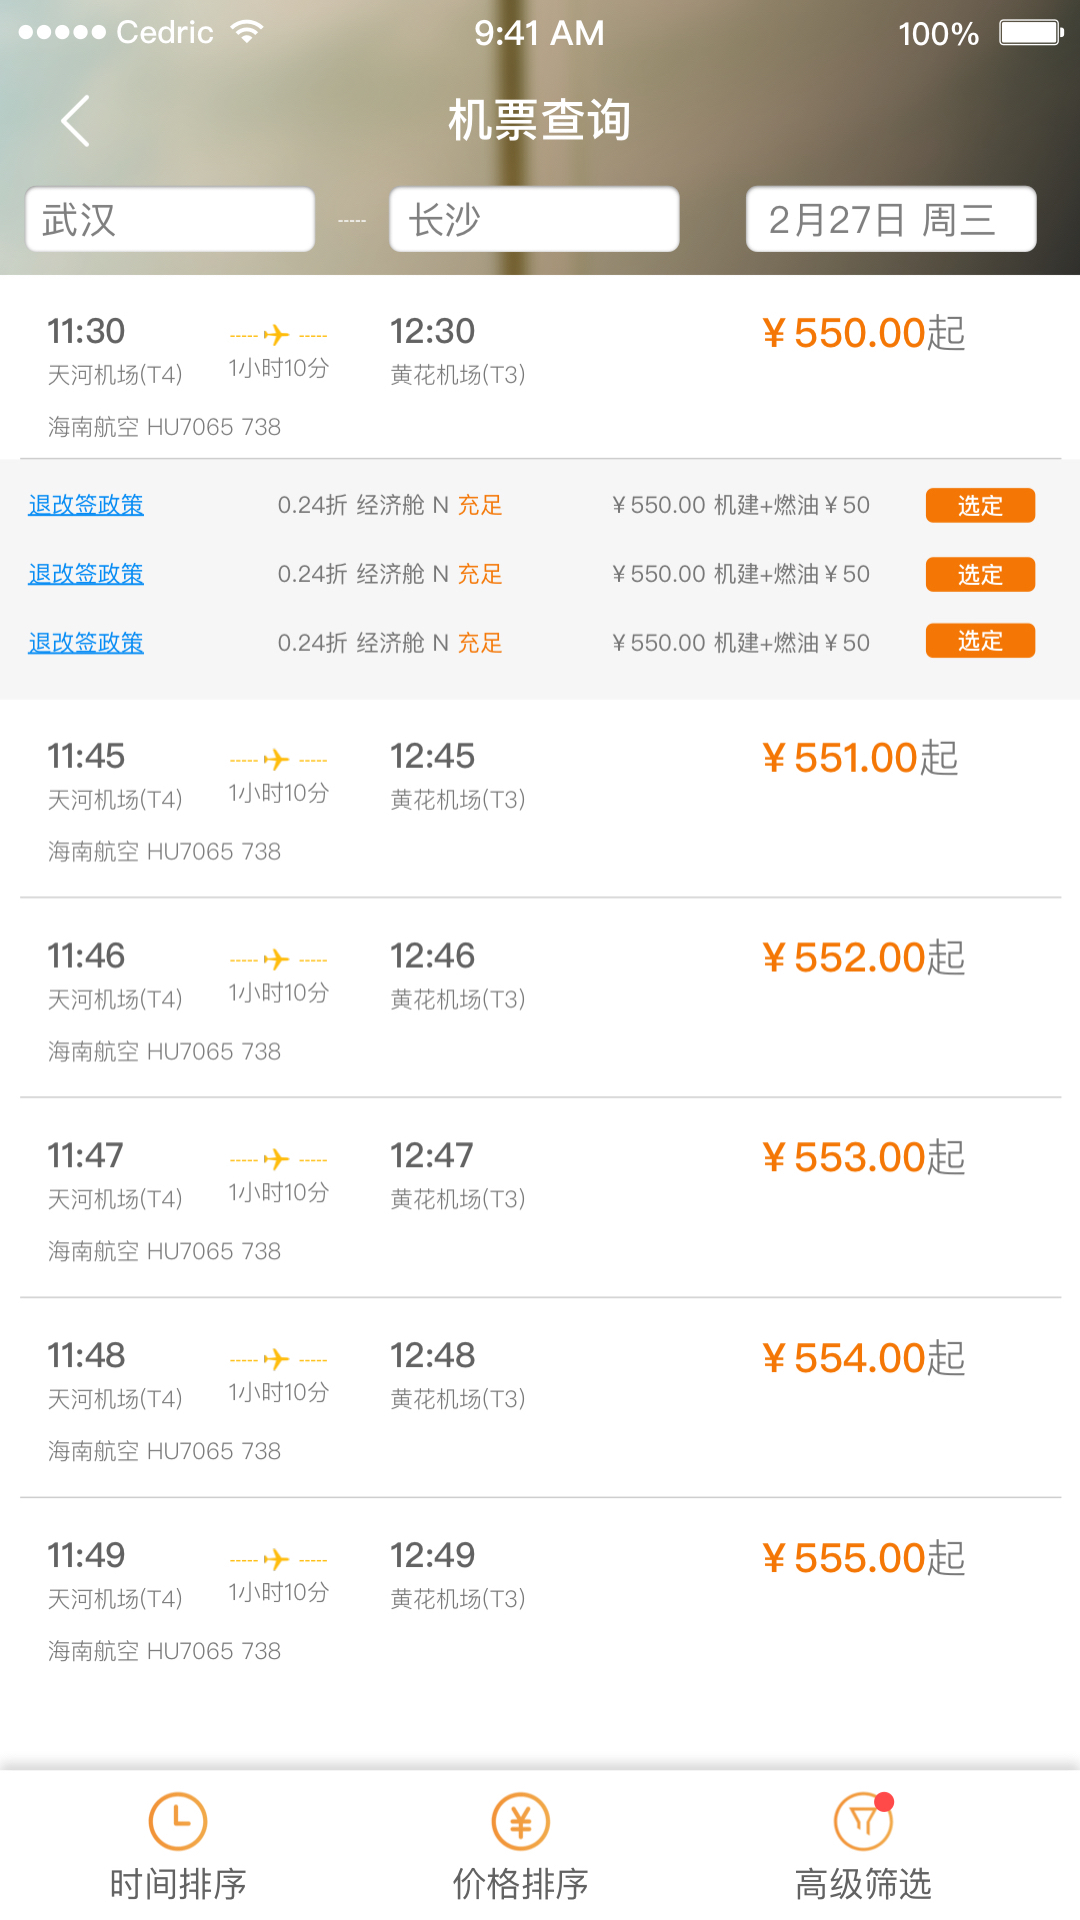Open the date selector showing 2月27日 周三
The height and width of the screenshot is (1920, 1080).
tap(890, 220)
